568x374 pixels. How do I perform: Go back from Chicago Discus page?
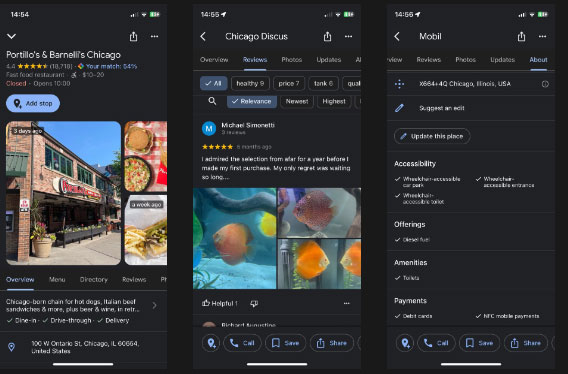pos(203,36)
